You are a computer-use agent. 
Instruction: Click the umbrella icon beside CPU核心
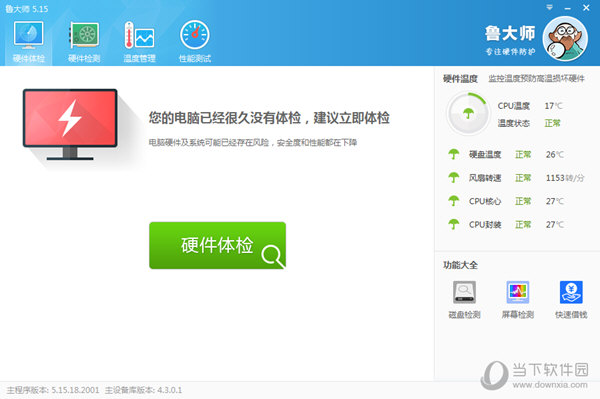point(454,201)
